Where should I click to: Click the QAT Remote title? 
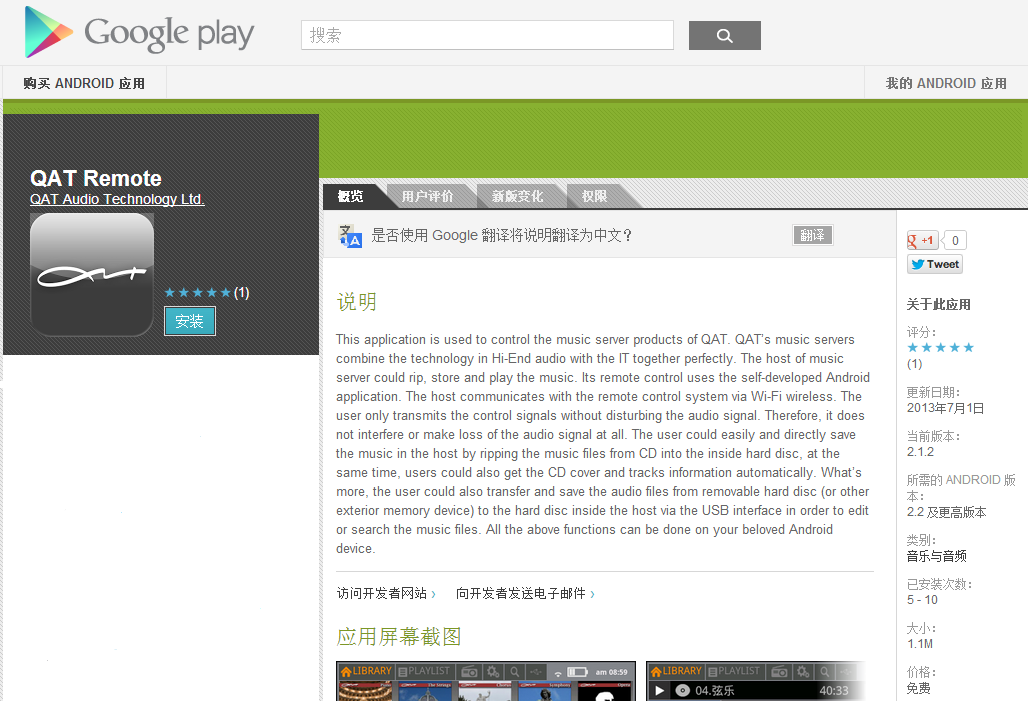96,178
